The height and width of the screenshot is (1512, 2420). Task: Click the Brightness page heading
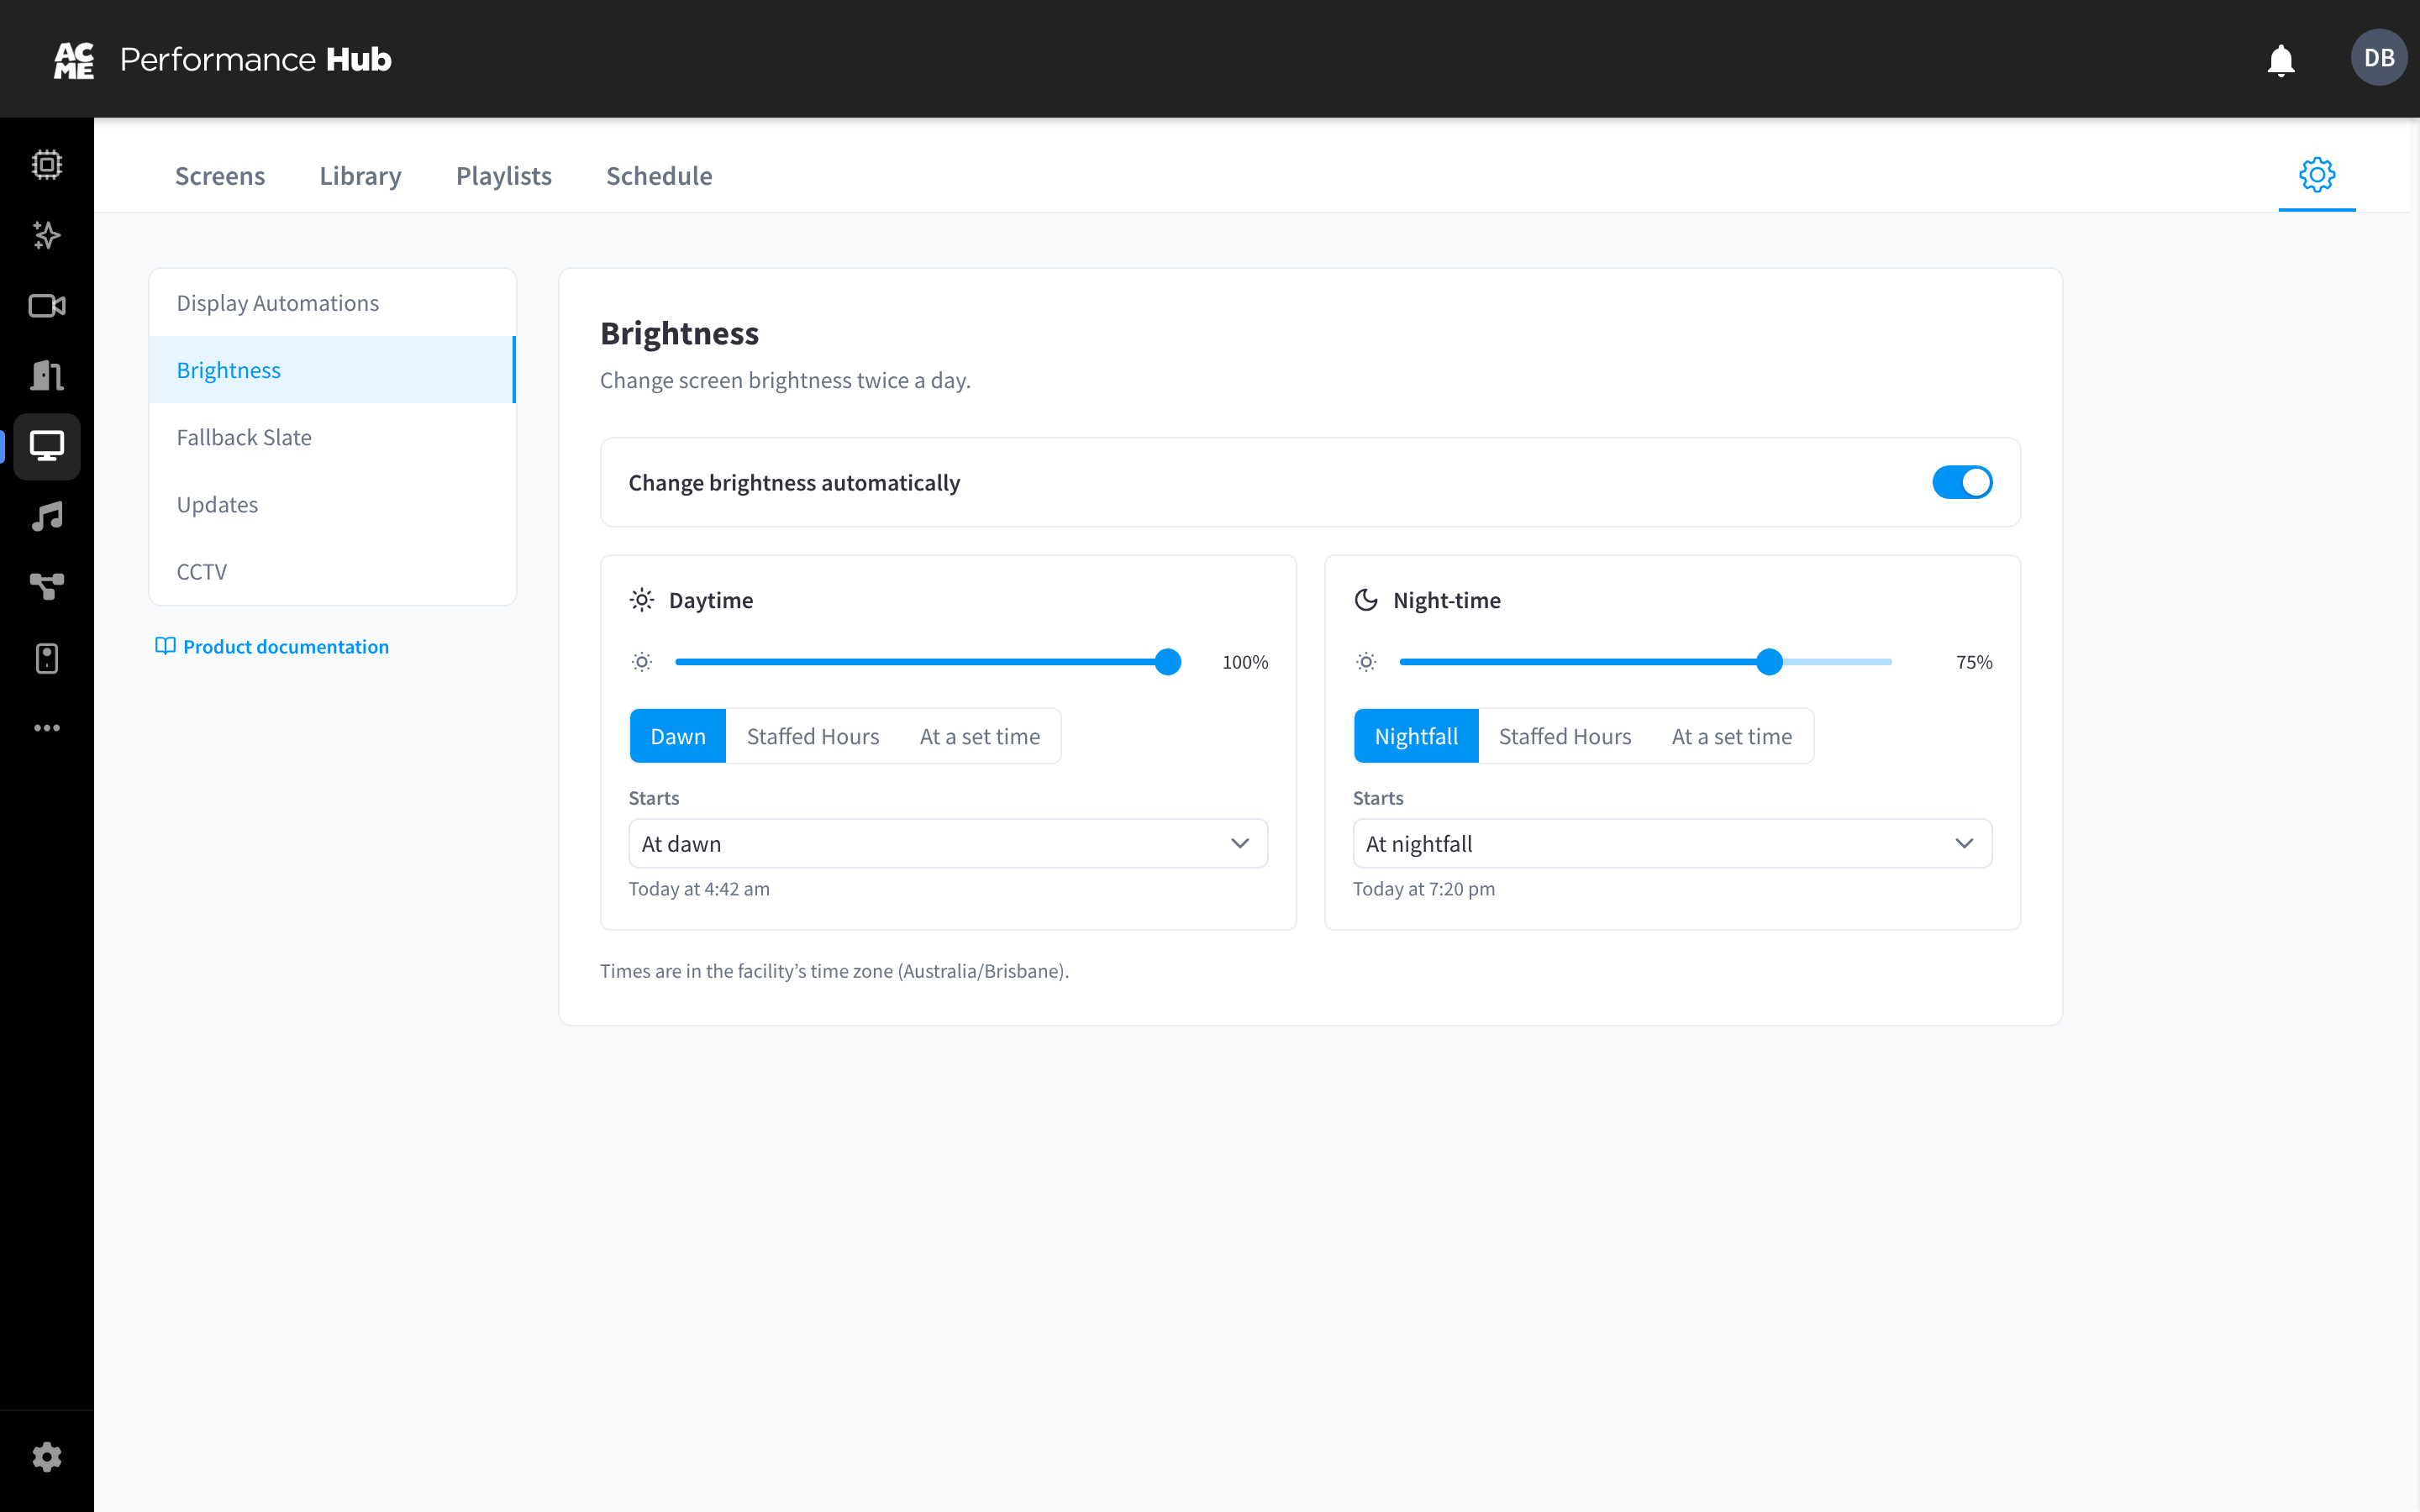[679, 333]
